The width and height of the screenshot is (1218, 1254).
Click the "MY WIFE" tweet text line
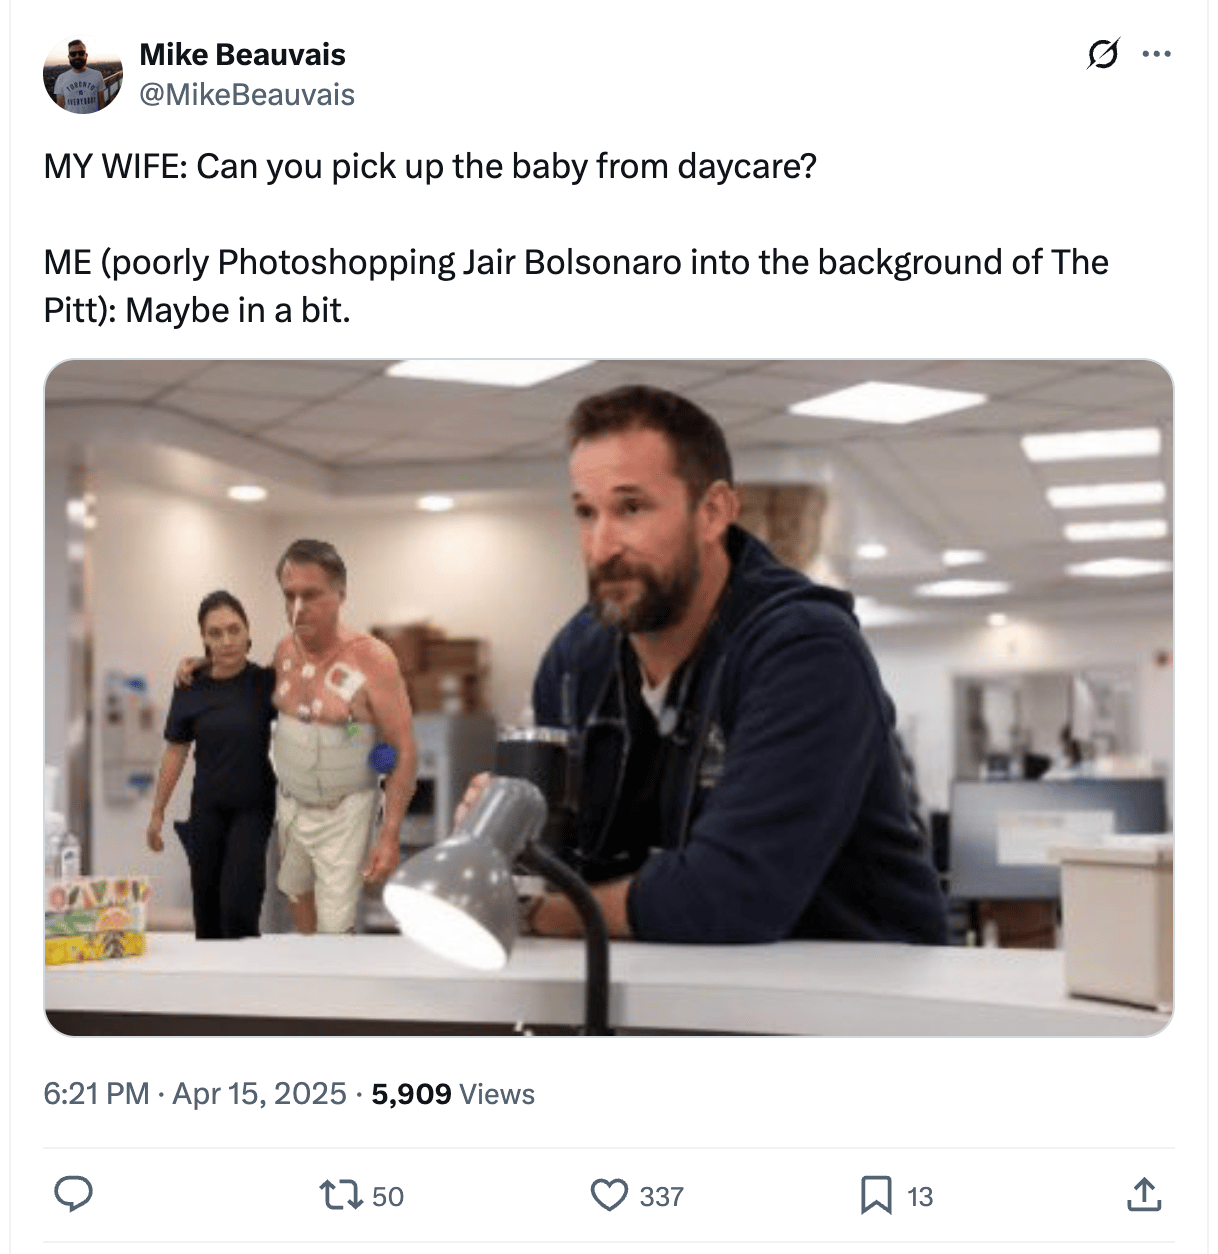[x=430, y=166]
